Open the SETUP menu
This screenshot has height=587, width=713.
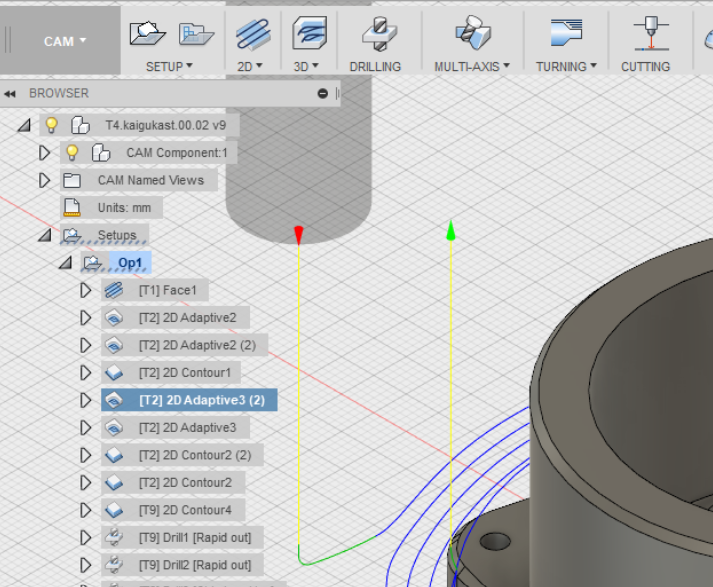pos(169,67)
